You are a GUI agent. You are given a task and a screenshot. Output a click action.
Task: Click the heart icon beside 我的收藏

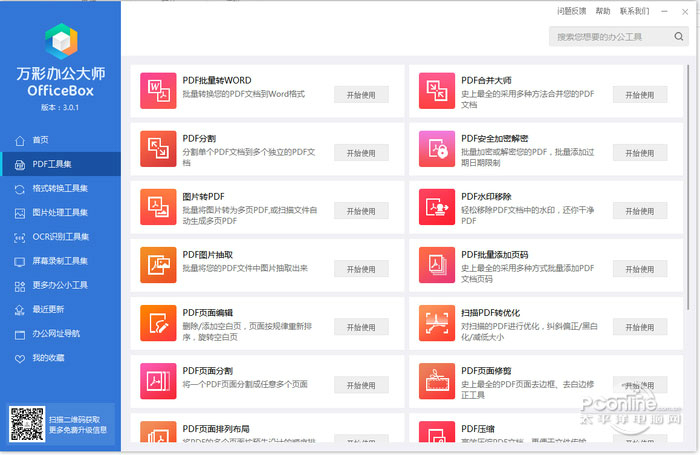coord(20,359)
